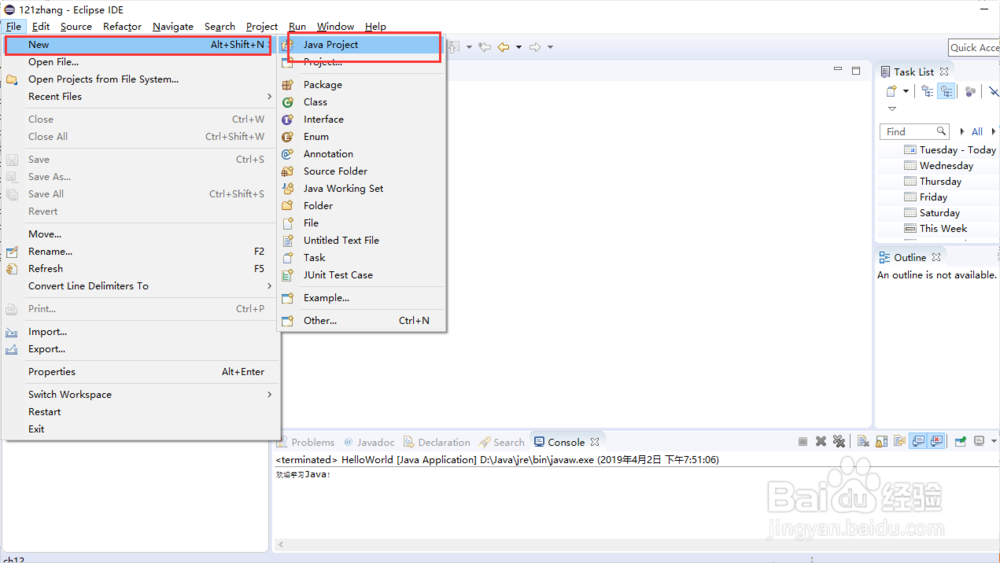Click the Last Edit Location toolbar icon

pos(485,47)
